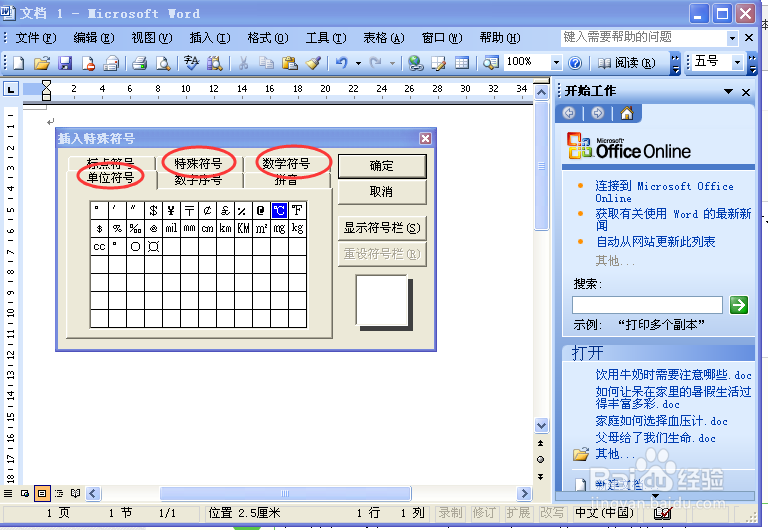Click the New blank document icon

[x=18, y=63]
